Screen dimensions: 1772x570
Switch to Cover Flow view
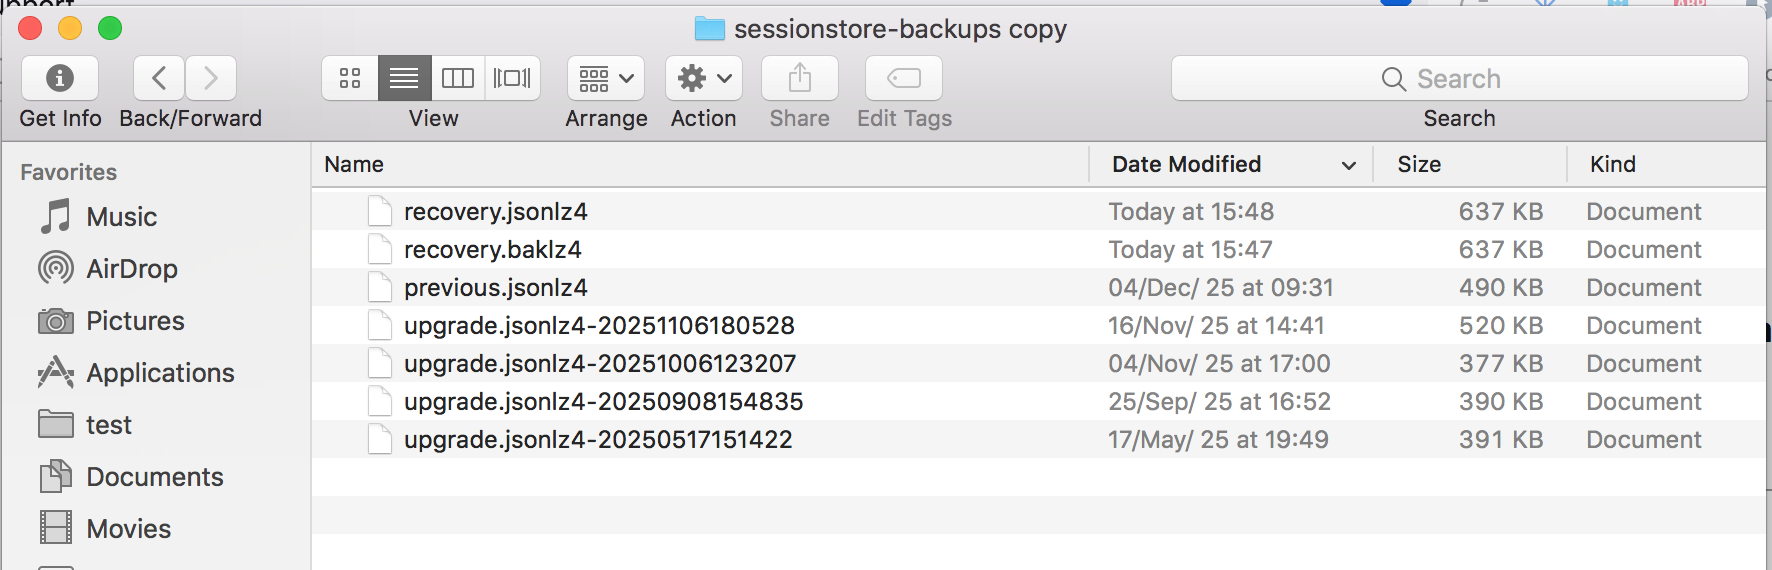coord(512,78)
